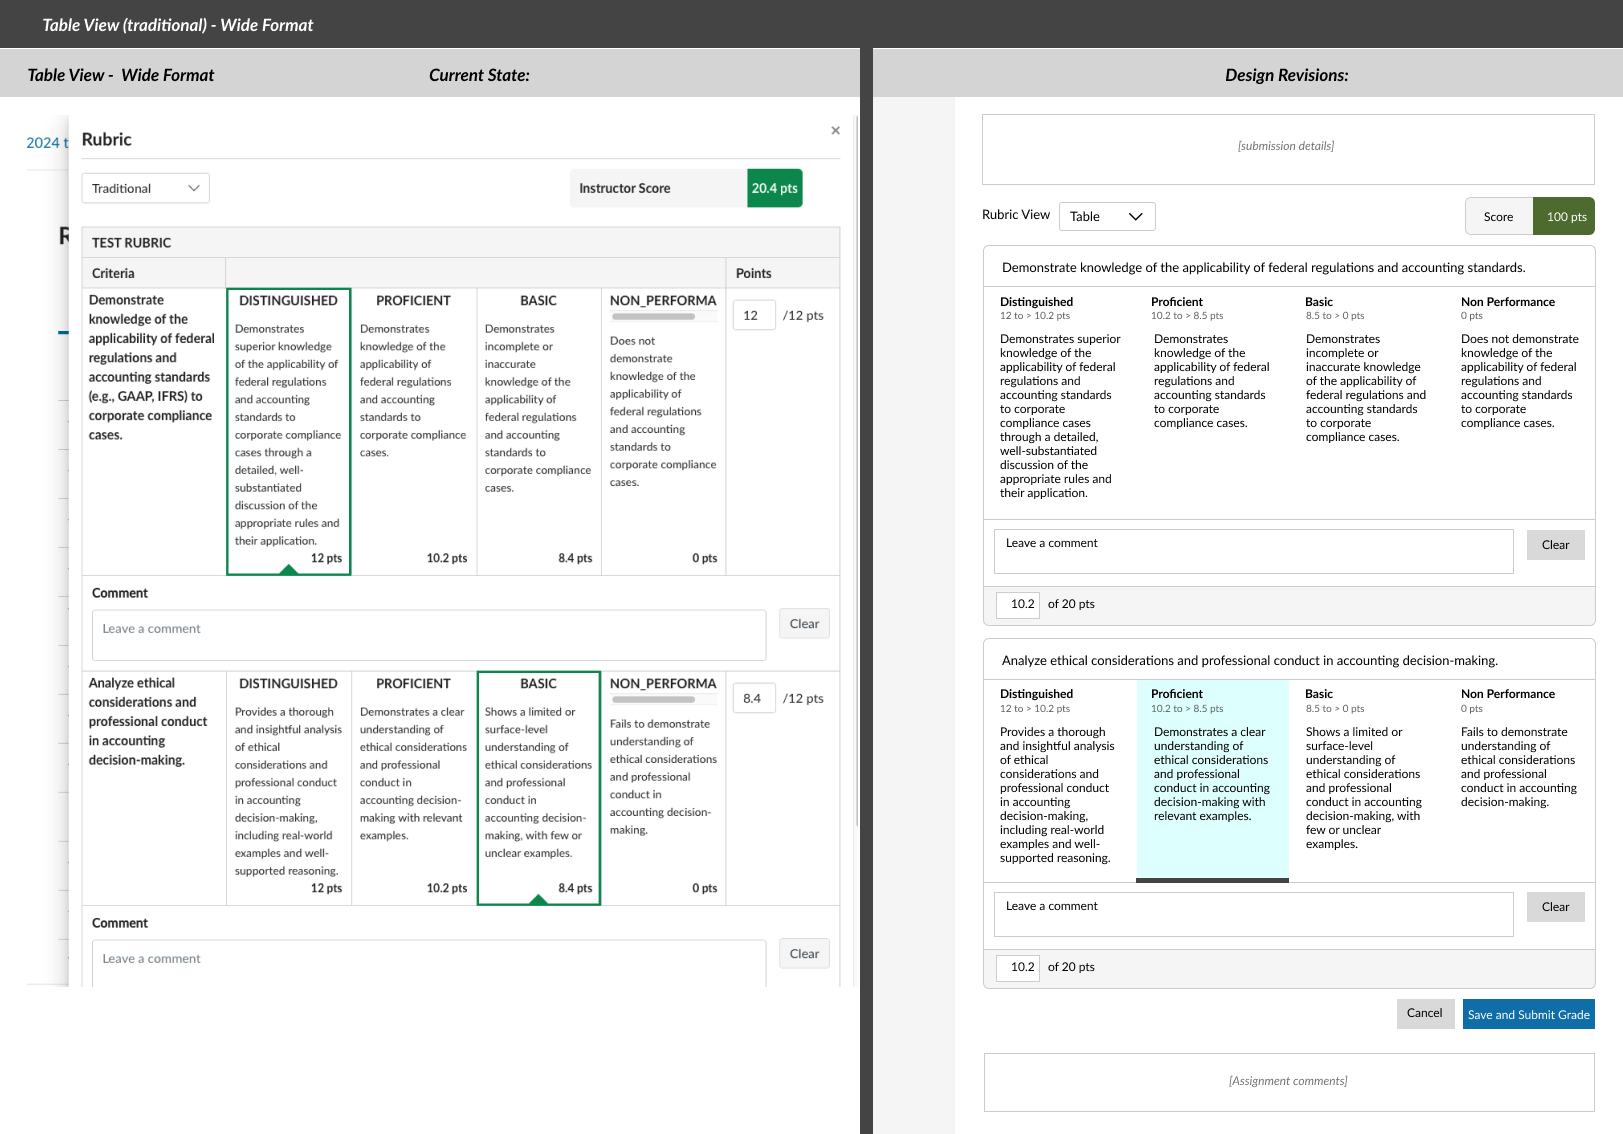Click Save and Submit Grade
Viewport: 1623px width, 1134px height.
point(1528,1014)
